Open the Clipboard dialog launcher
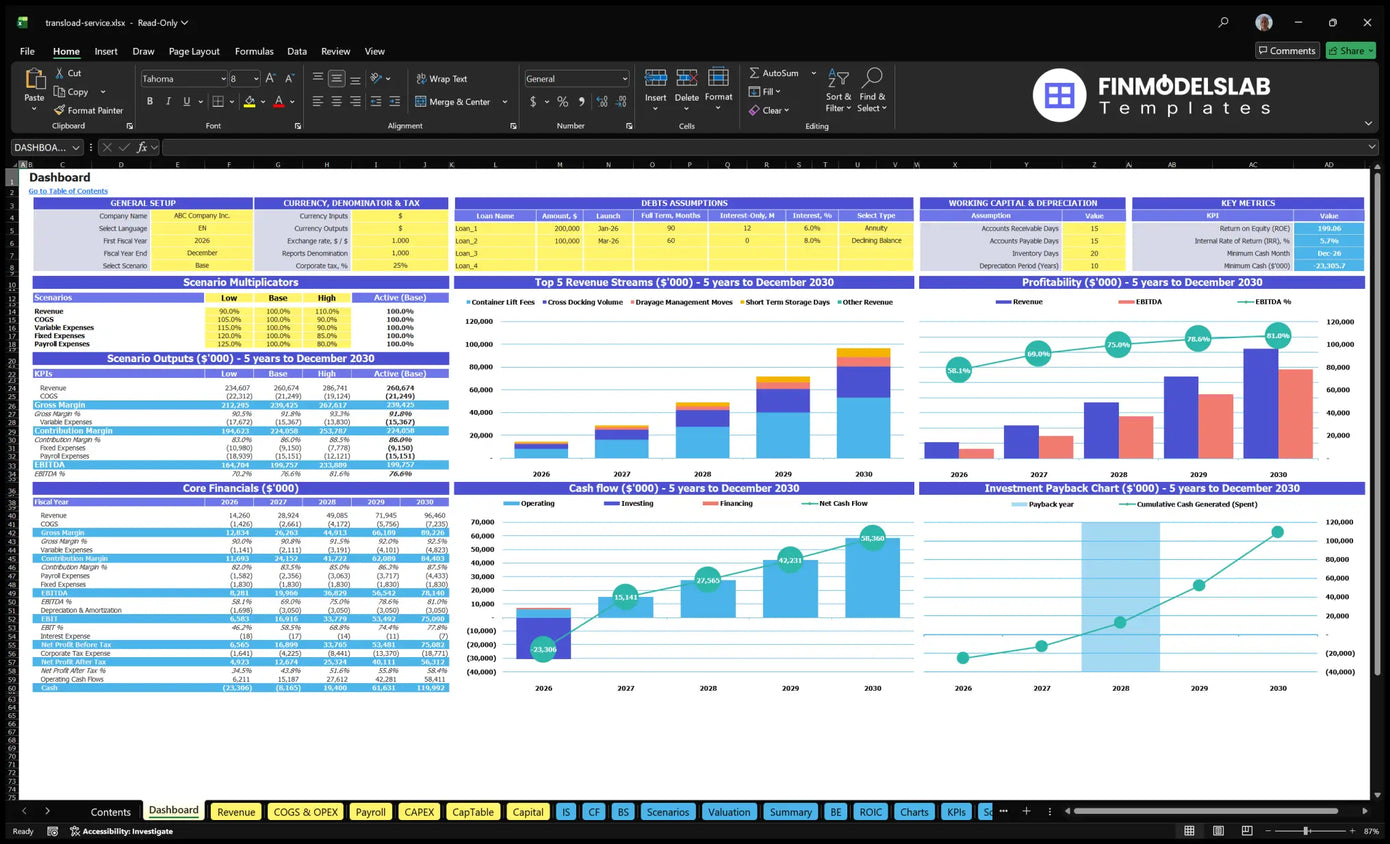Viewport: 1390px width, 844px height. (x=129, y=126)
